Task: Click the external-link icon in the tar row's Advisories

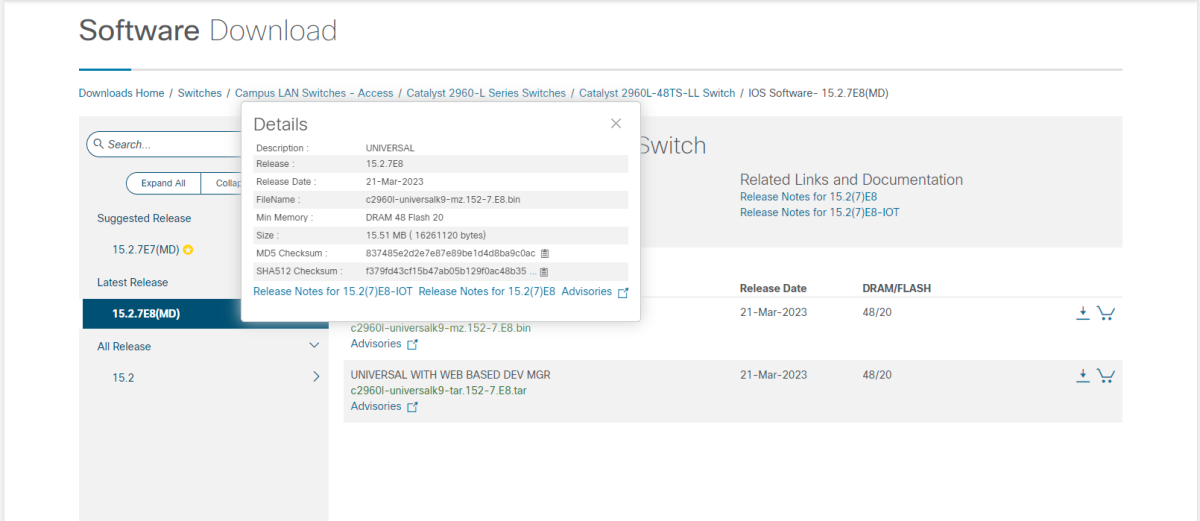Action: click(412, 407)
